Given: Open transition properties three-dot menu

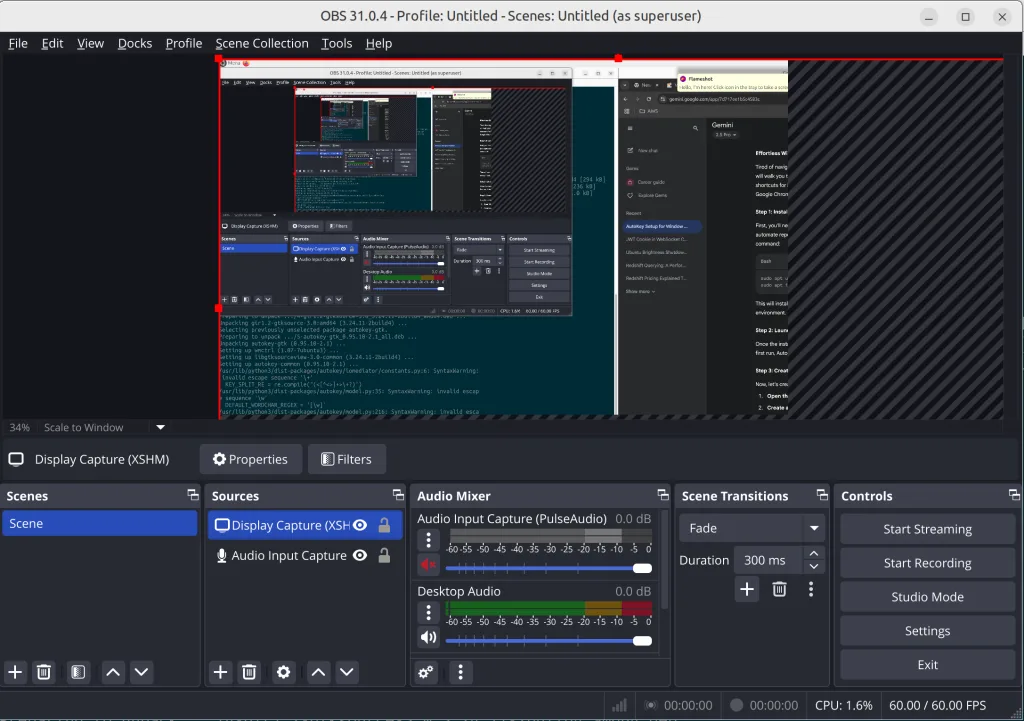Looking at the screenshot, I should click(811, 589).
